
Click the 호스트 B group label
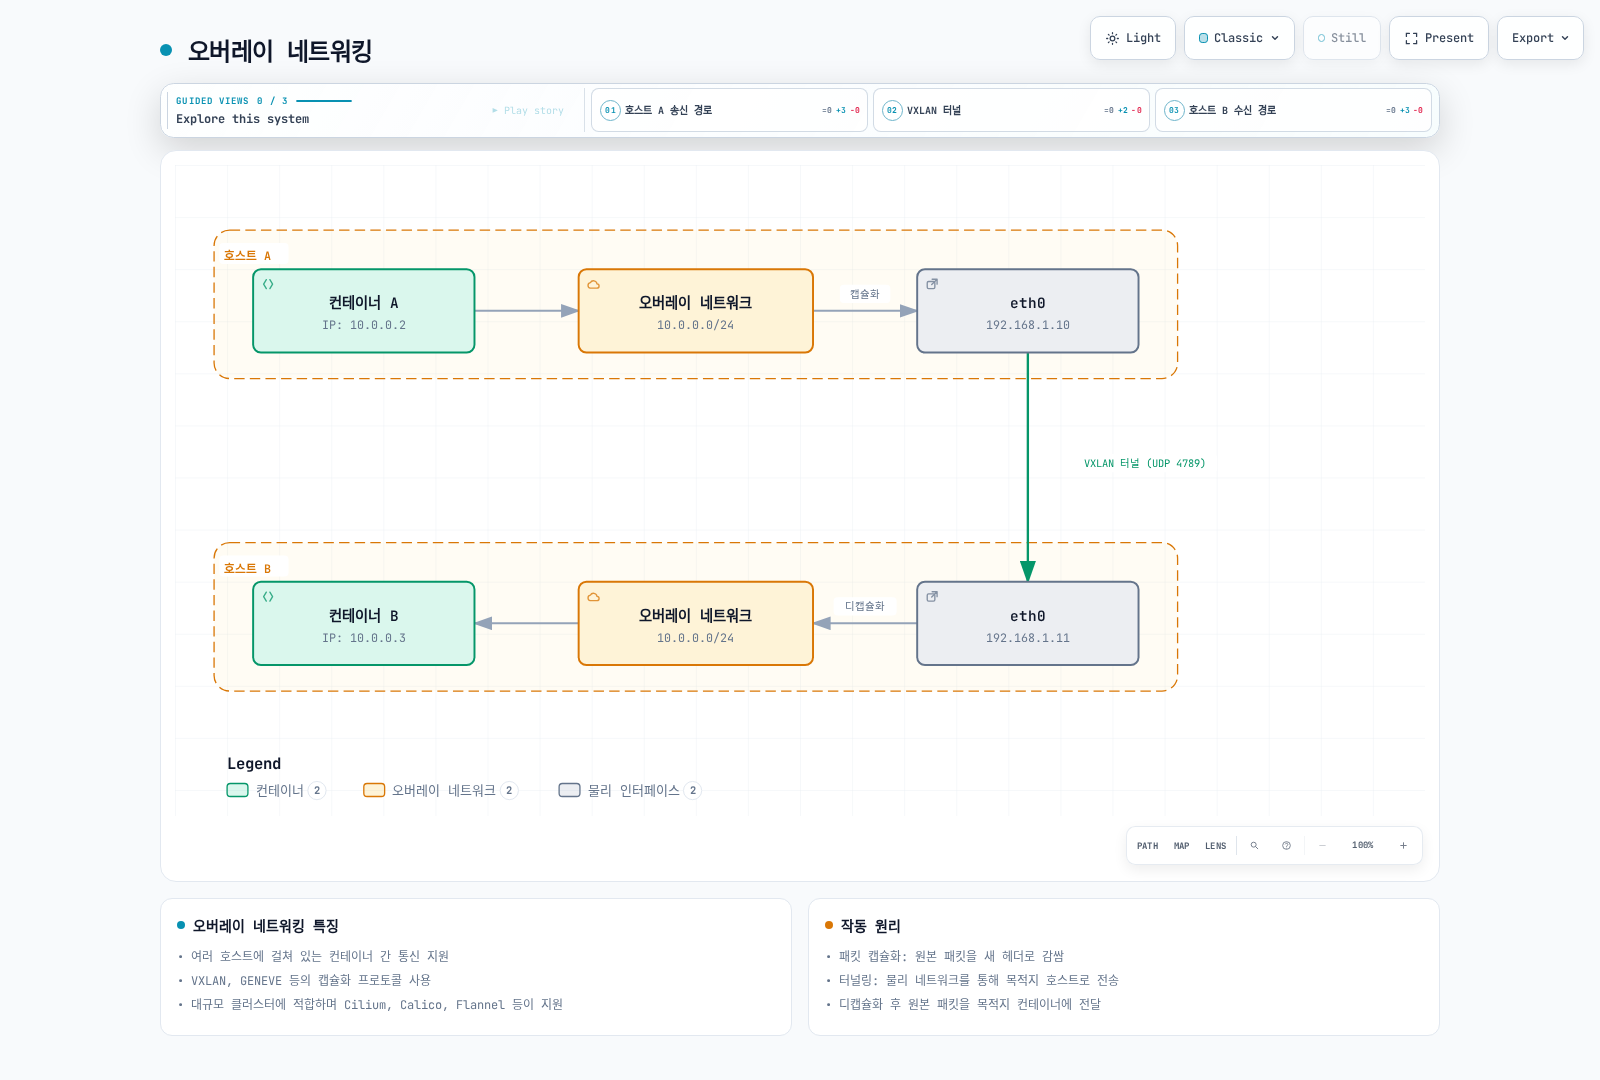click(x=248, y=568)
